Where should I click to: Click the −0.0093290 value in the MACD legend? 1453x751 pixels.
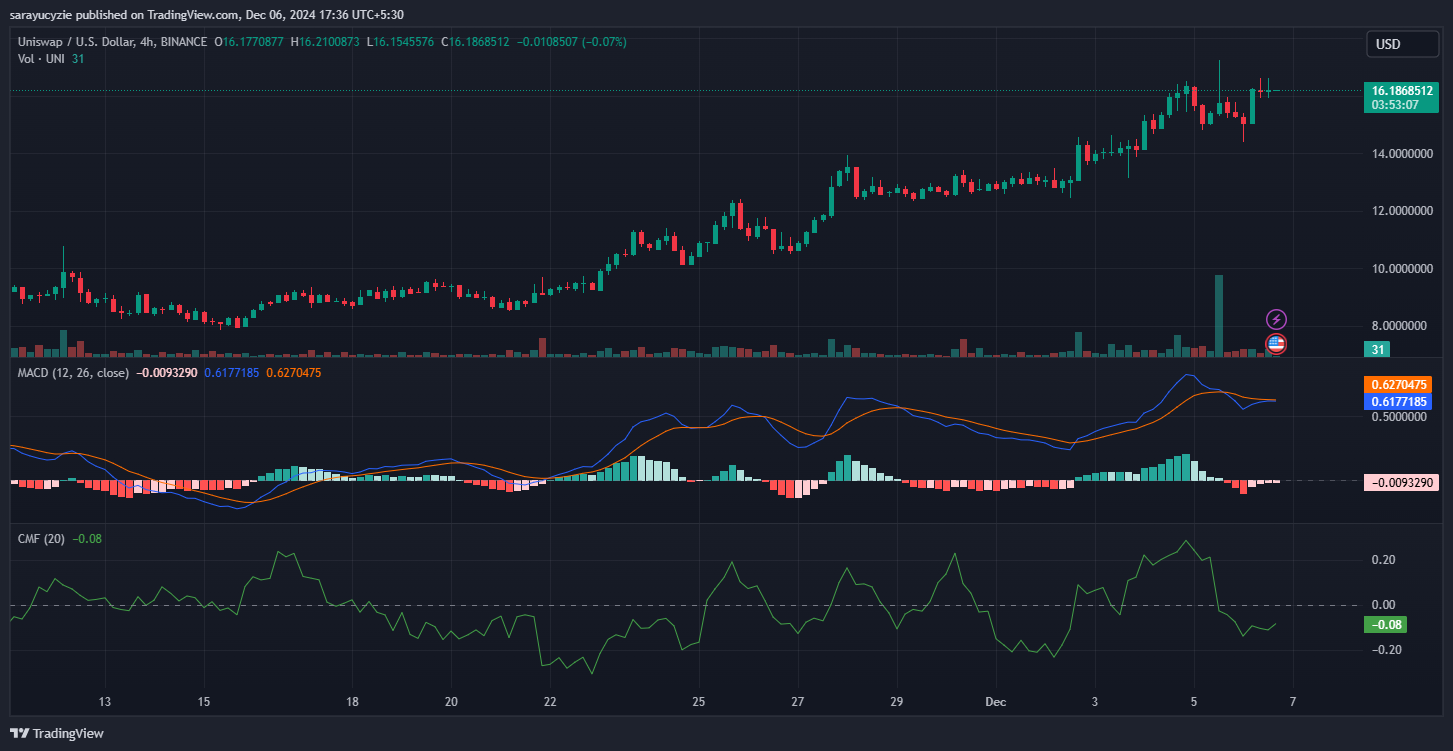[167, 373]
